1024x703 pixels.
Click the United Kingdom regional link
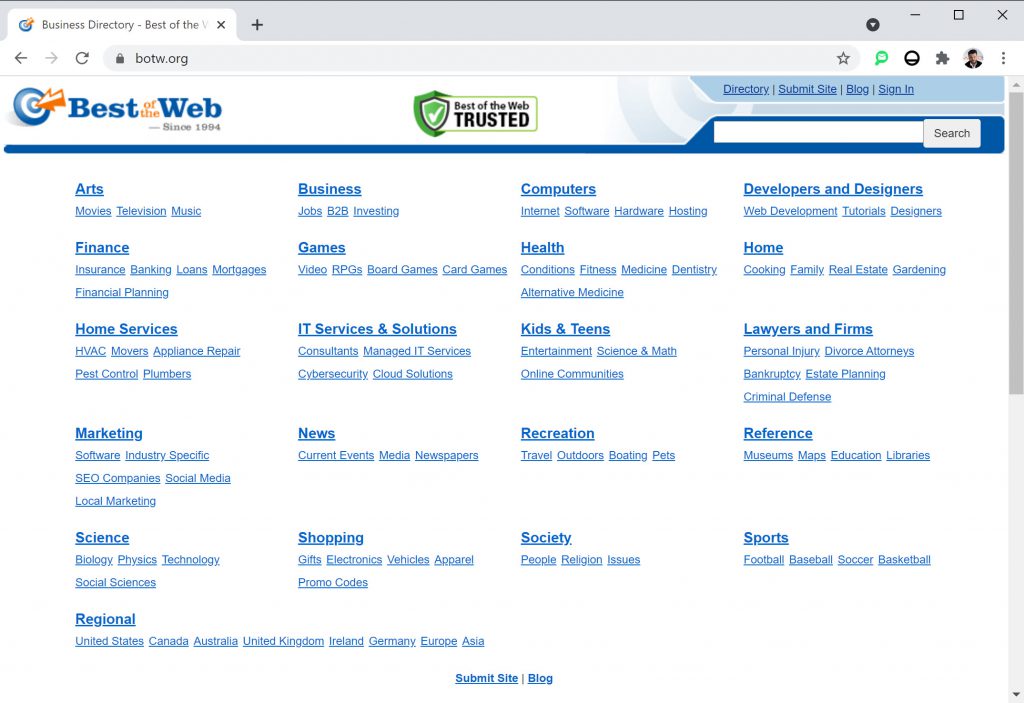[283, 642]
